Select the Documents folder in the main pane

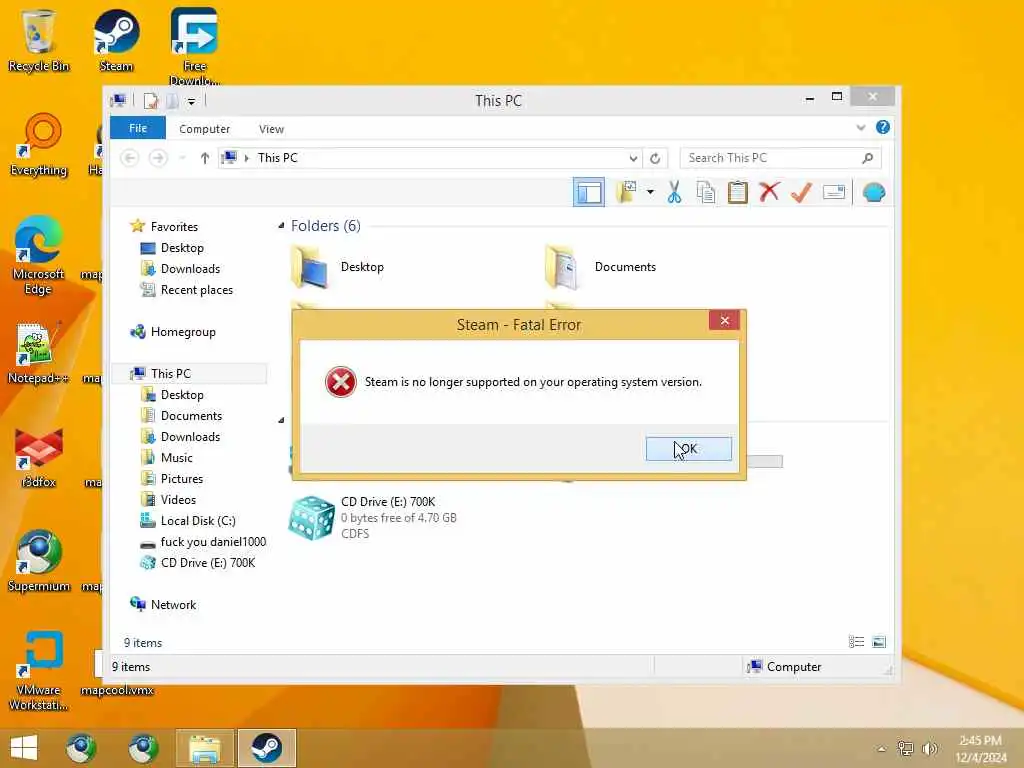601,266
